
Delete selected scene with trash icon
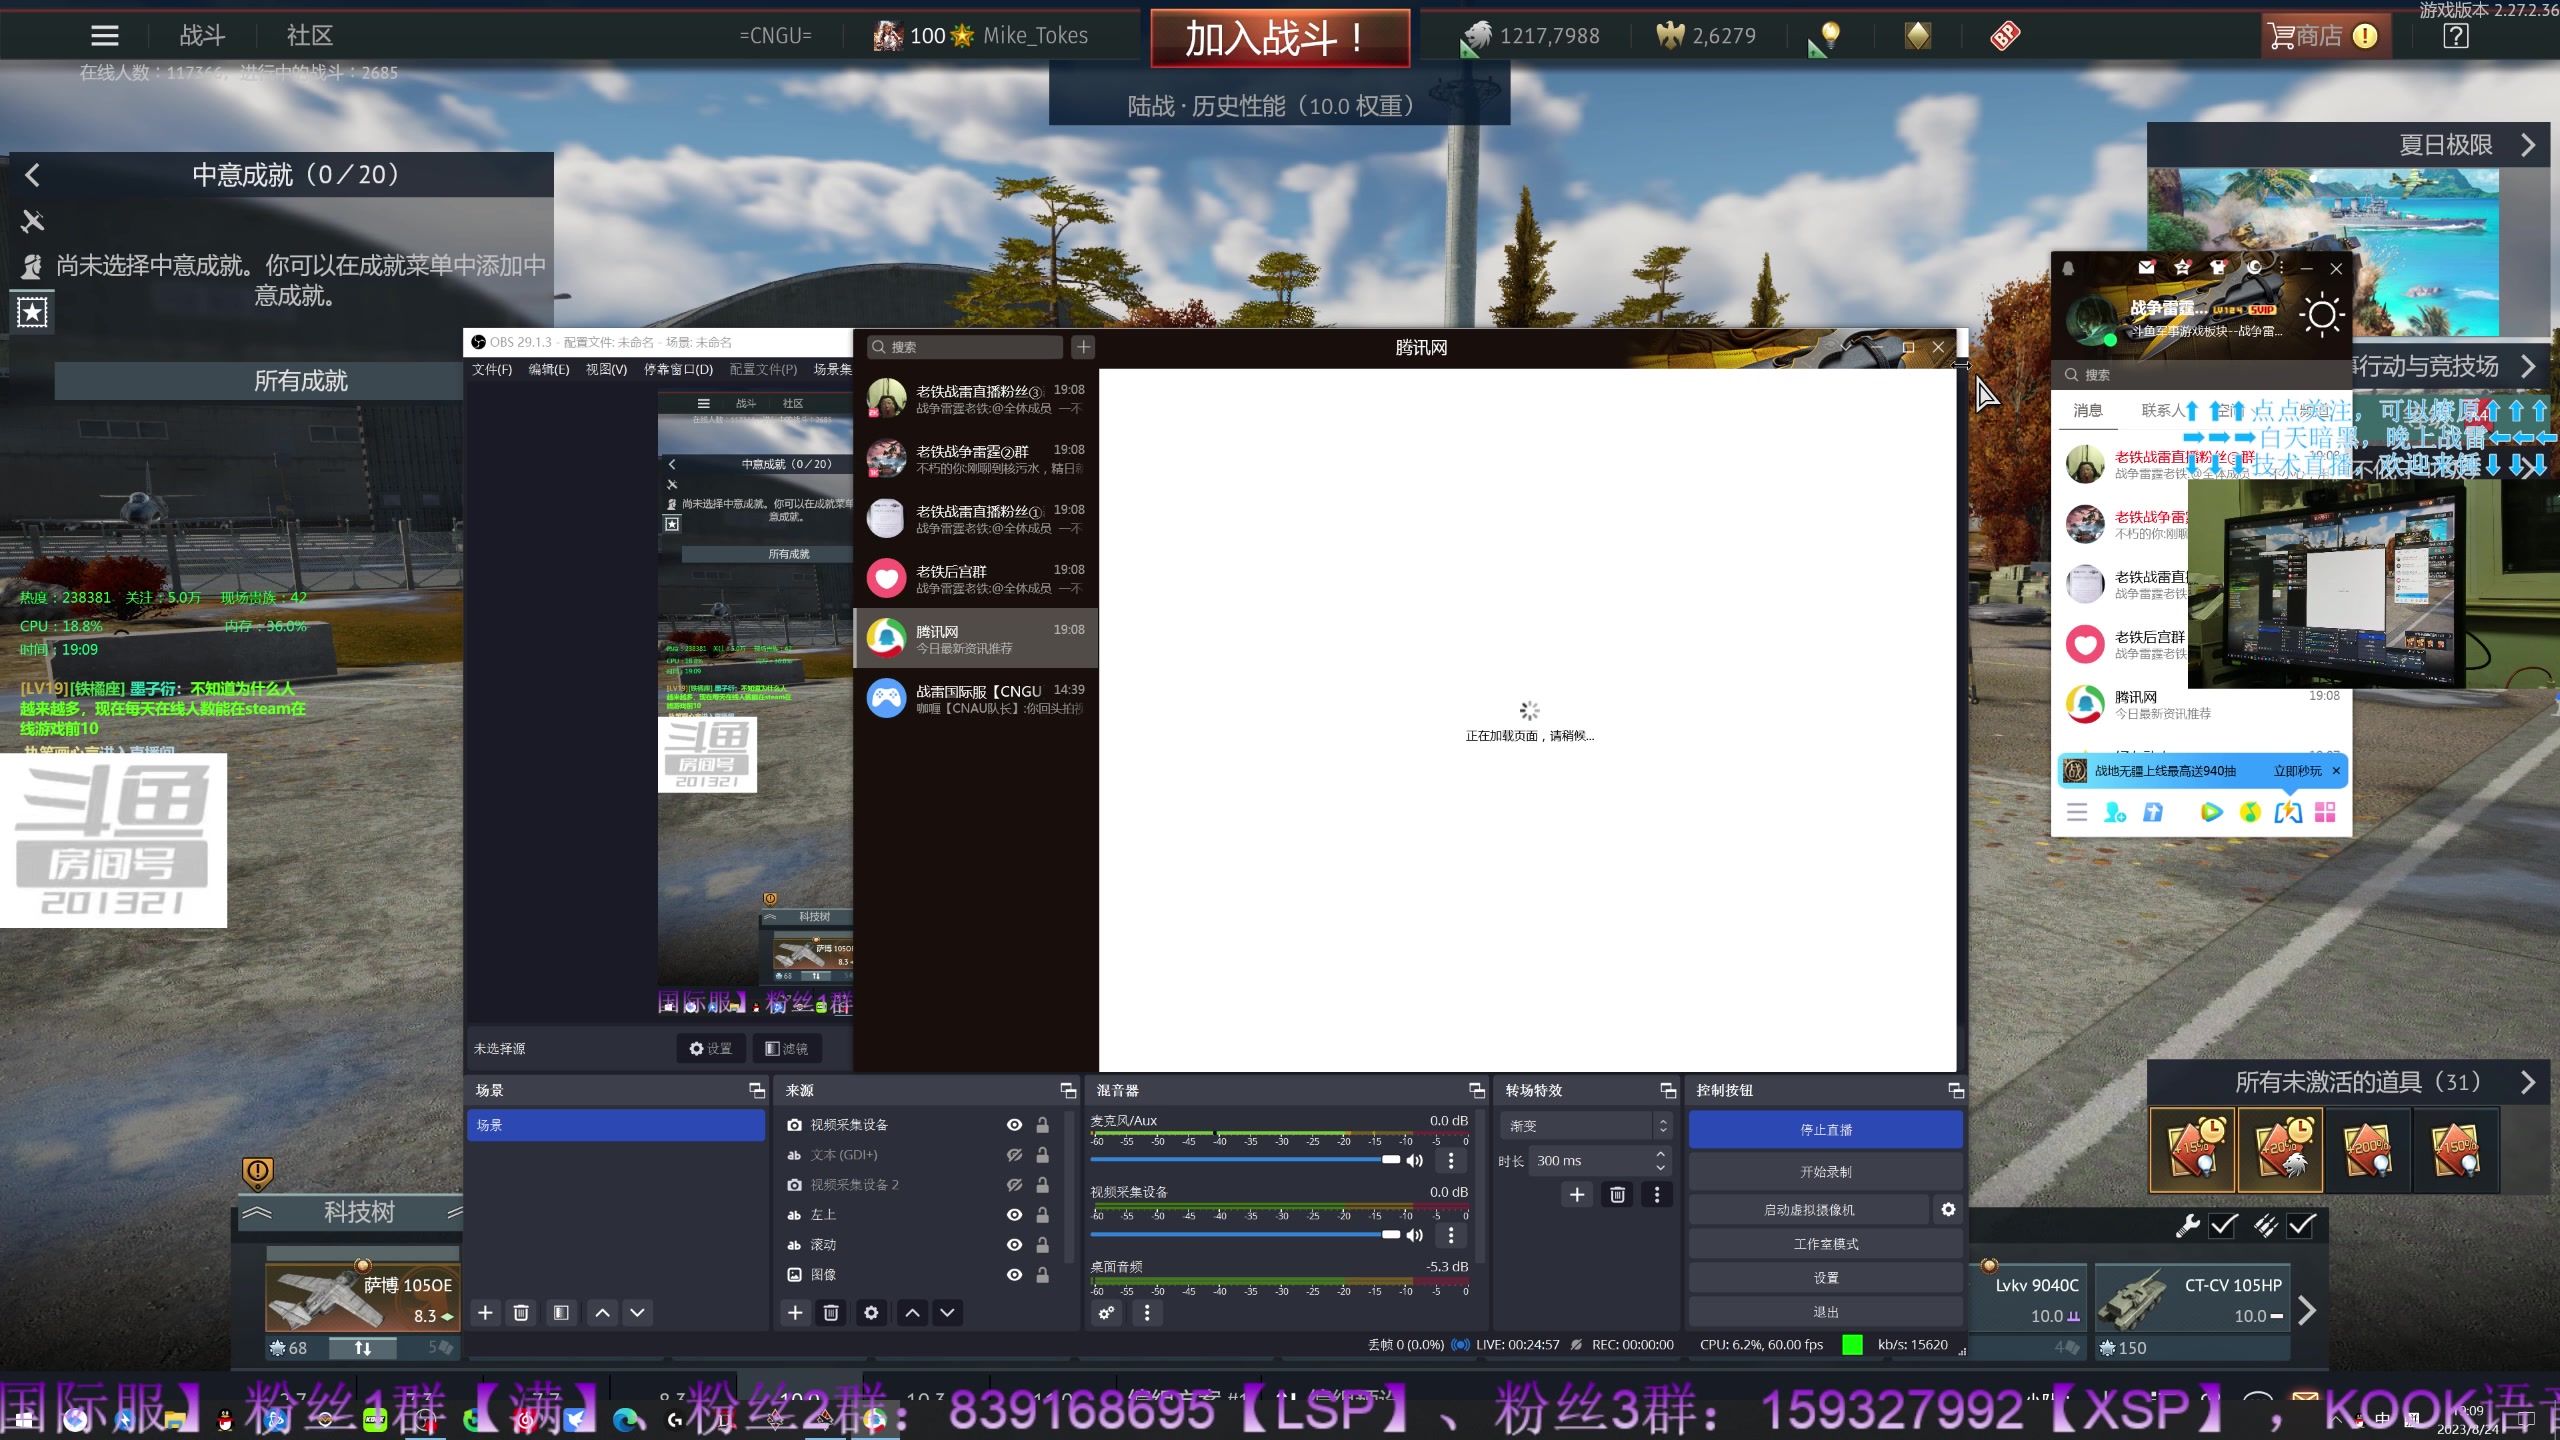[521, 1312]
